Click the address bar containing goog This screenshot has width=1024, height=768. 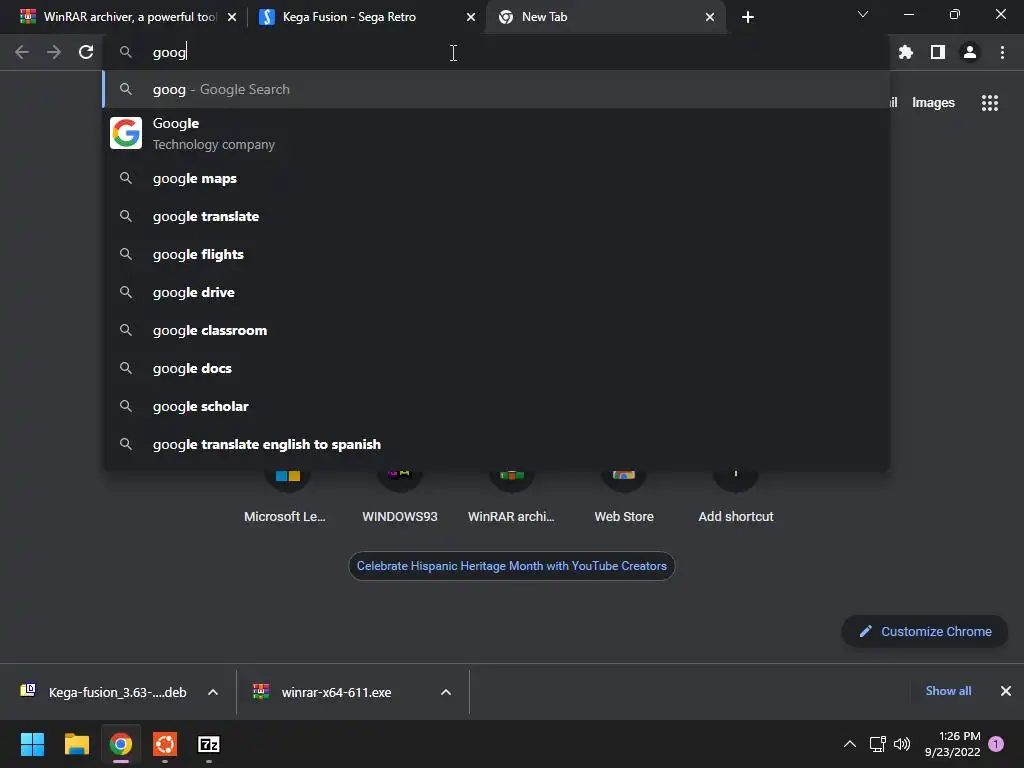click(496, 52)
